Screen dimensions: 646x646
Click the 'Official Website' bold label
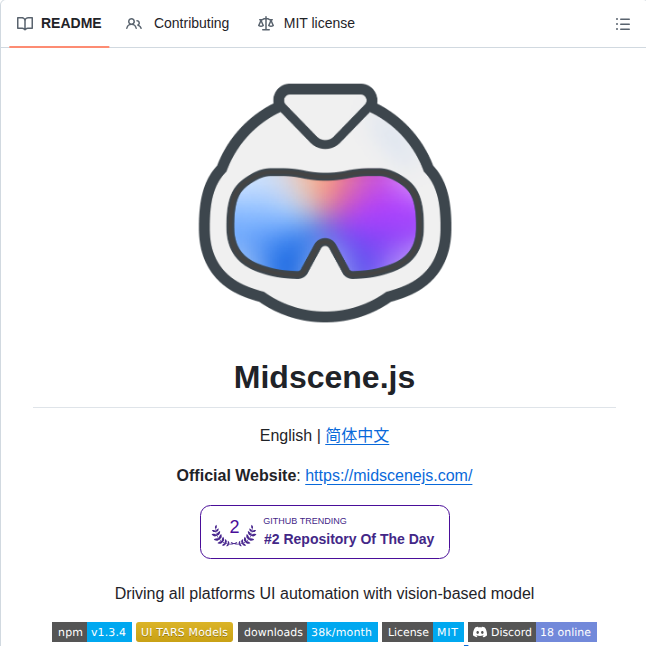point(236,475)
